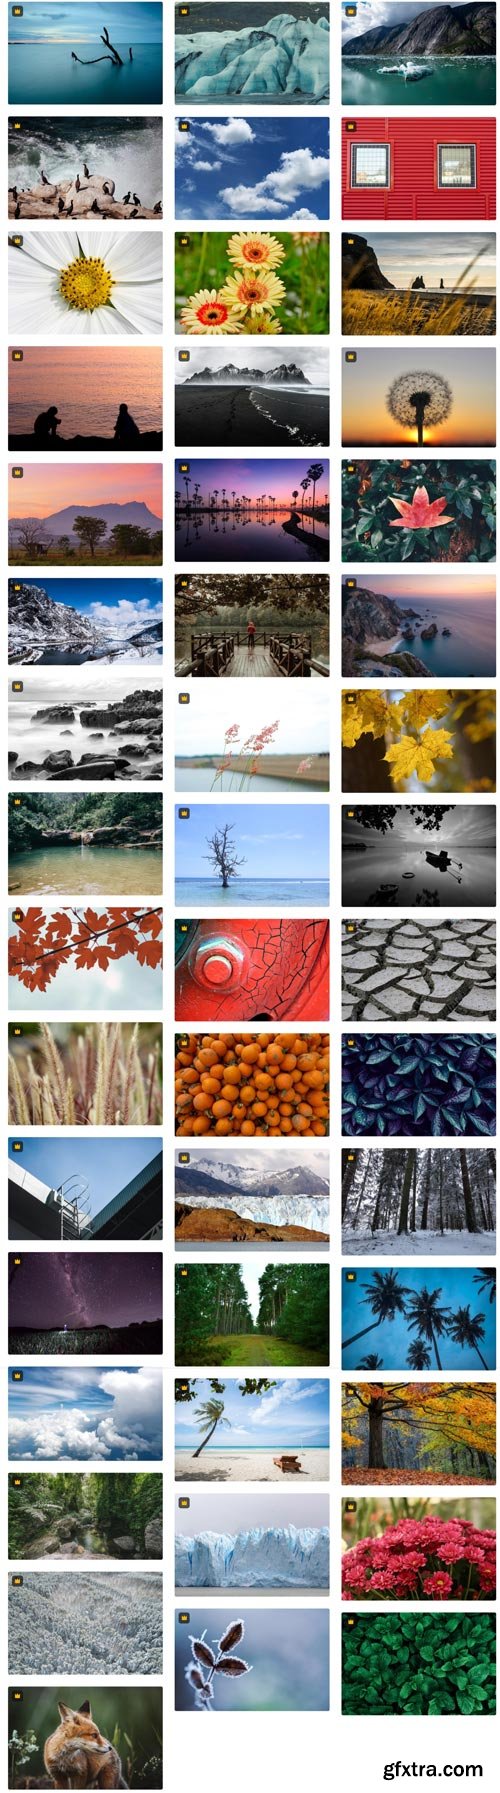Click crown badge on red cabin photo
The image size is (500, 1793).
pyautogui.click(x=351, y=126)
